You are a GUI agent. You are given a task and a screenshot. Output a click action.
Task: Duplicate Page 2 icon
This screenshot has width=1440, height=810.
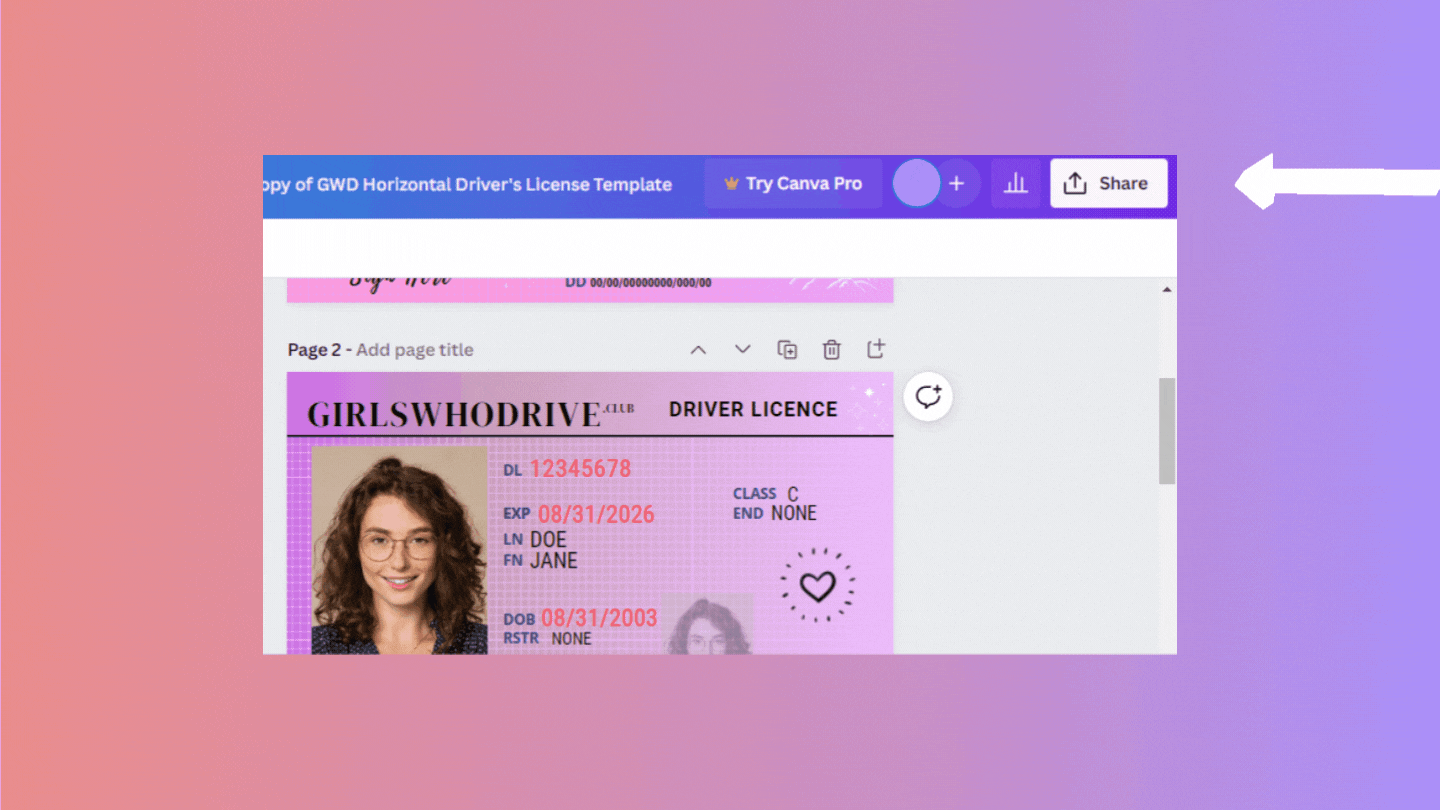[787, 349]
